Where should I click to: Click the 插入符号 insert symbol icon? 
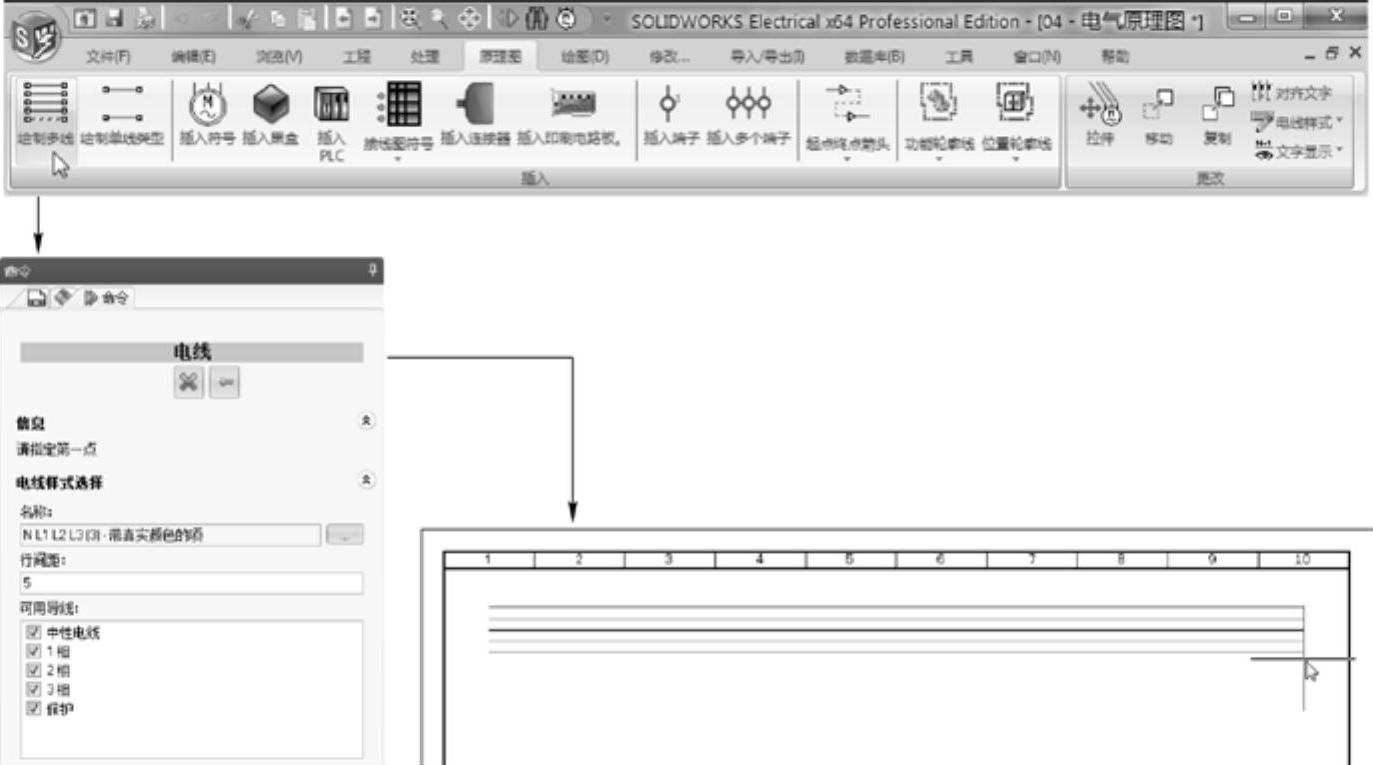coord(207,104)
